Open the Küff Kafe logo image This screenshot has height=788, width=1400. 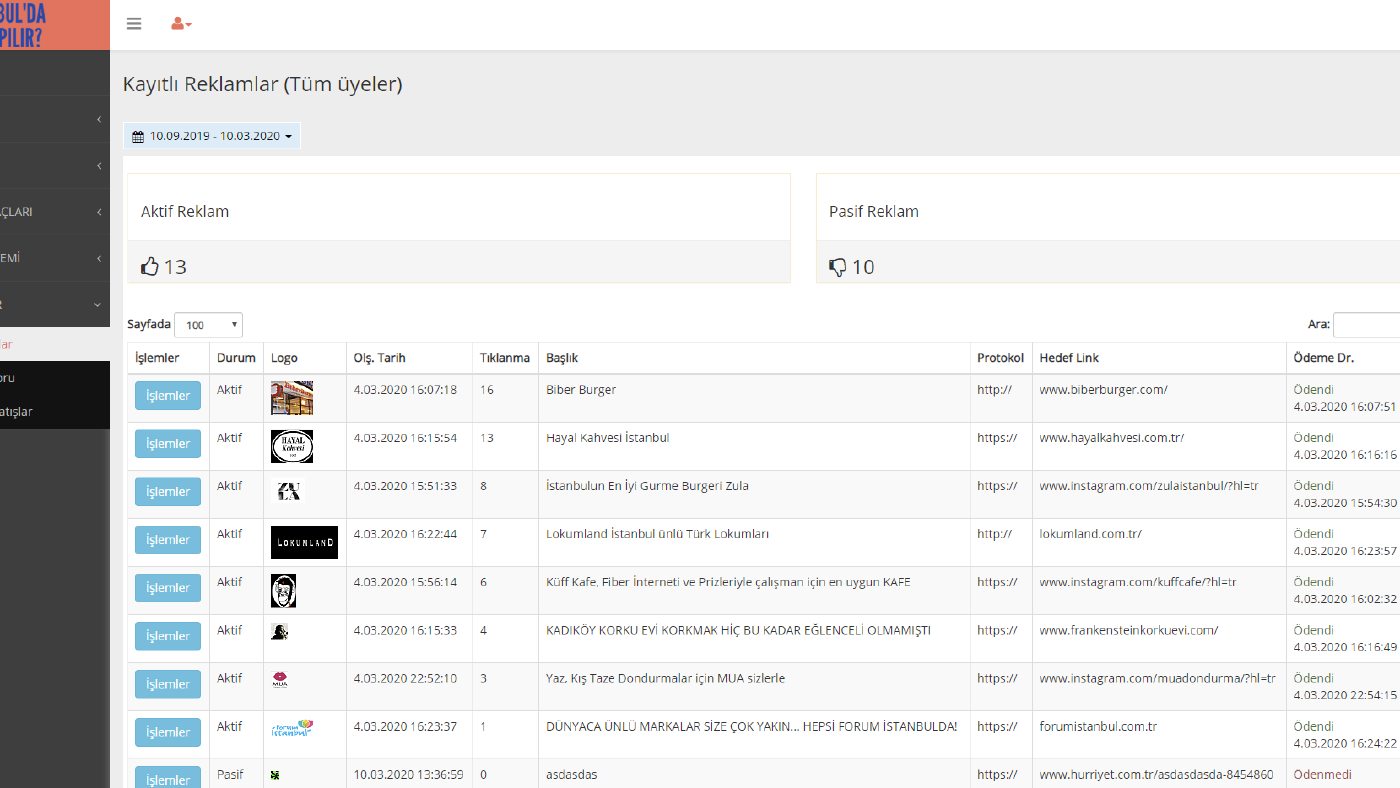click(283, 590)
